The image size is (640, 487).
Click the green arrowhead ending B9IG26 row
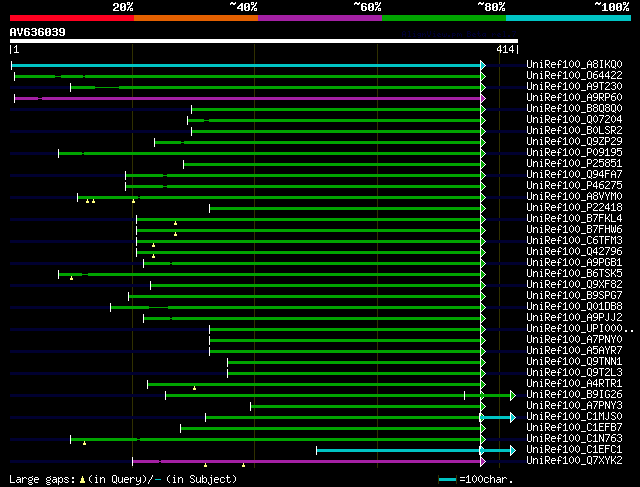[513, 395]
